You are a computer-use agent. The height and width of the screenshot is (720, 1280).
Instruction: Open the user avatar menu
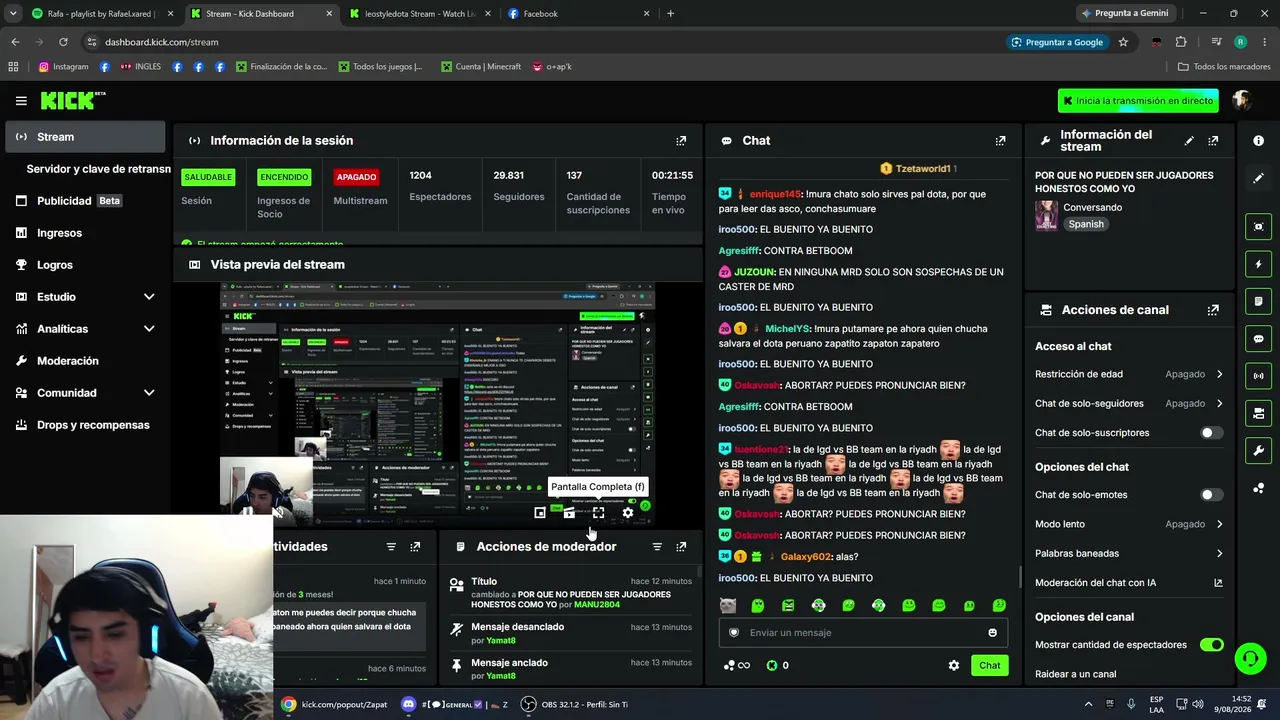point(1242,100)
